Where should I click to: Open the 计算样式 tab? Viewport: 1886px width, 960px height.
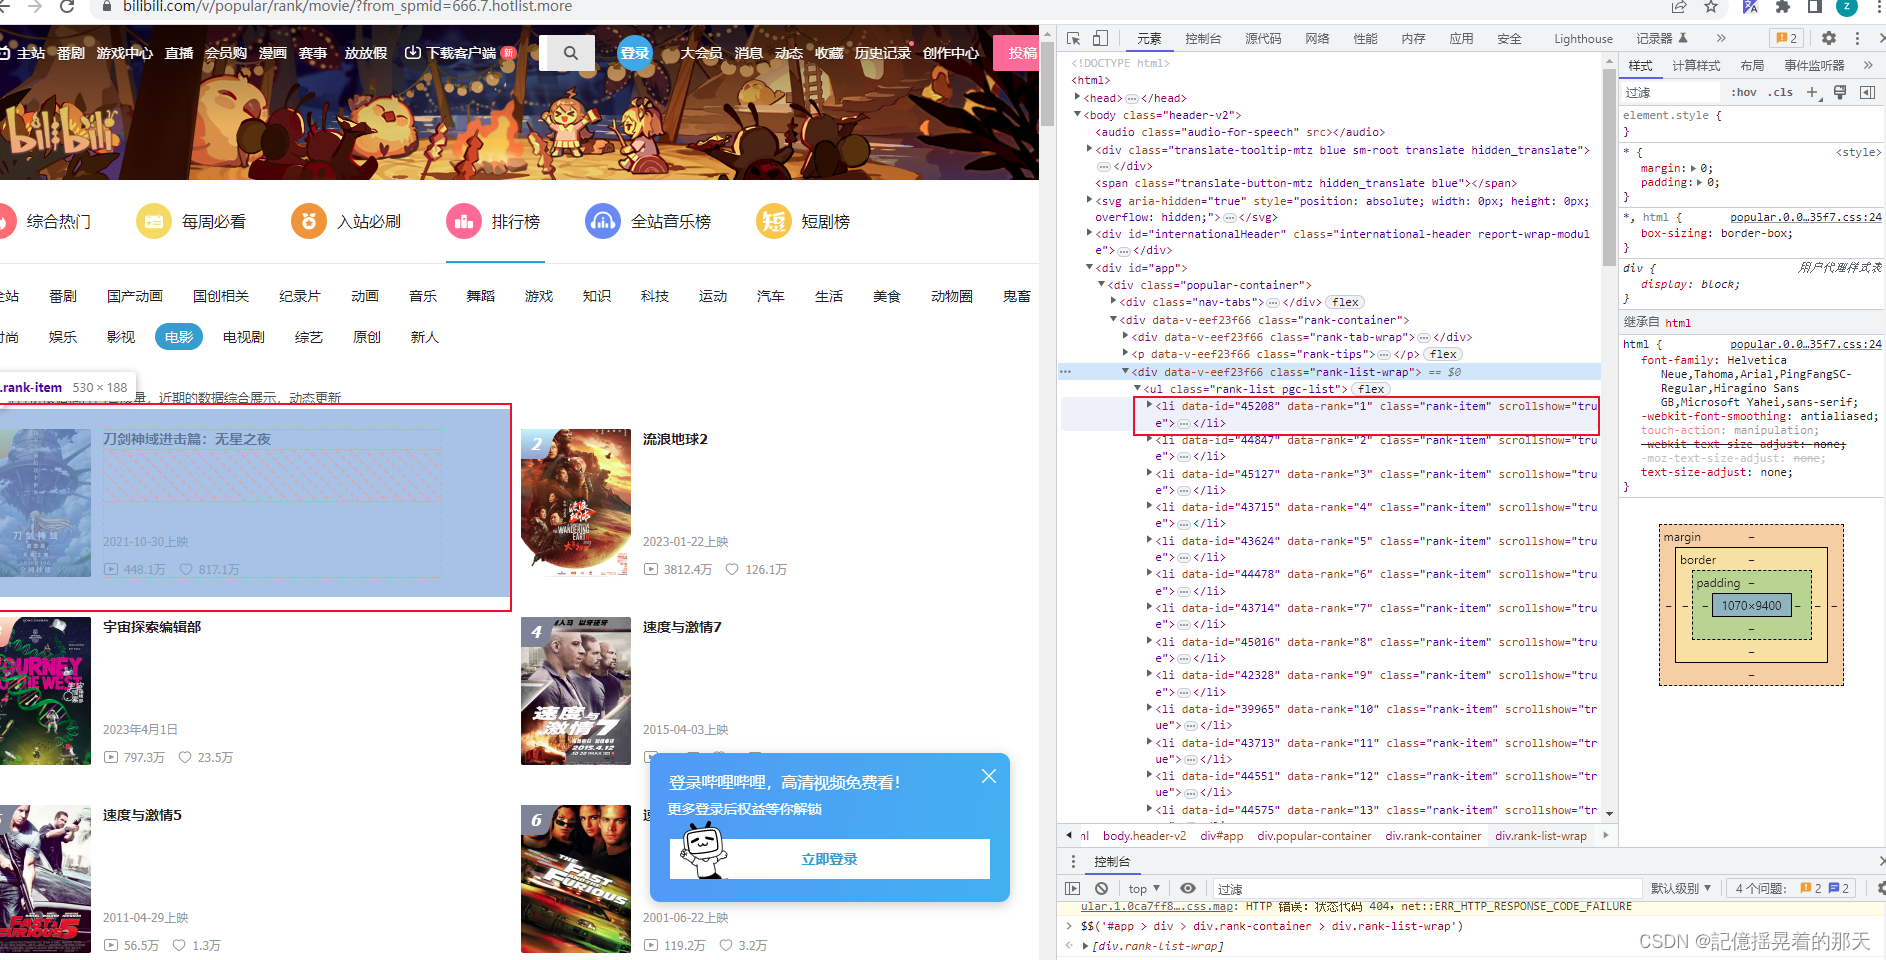pos(1696,65)
